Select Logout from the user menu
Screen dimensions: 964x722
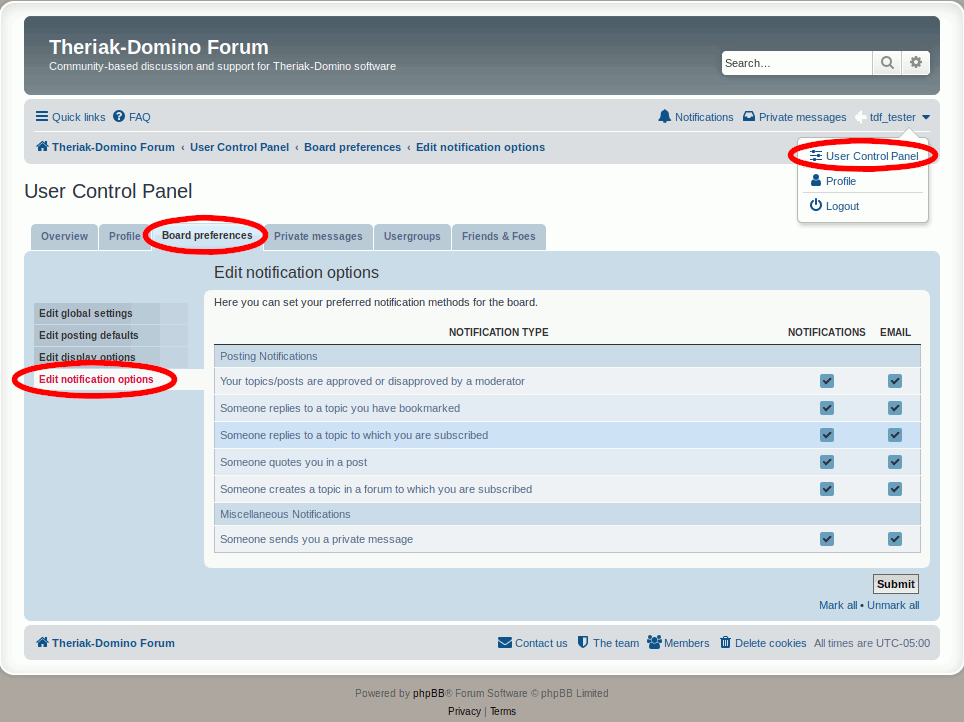pyautogui.click(x=842, y=206)
